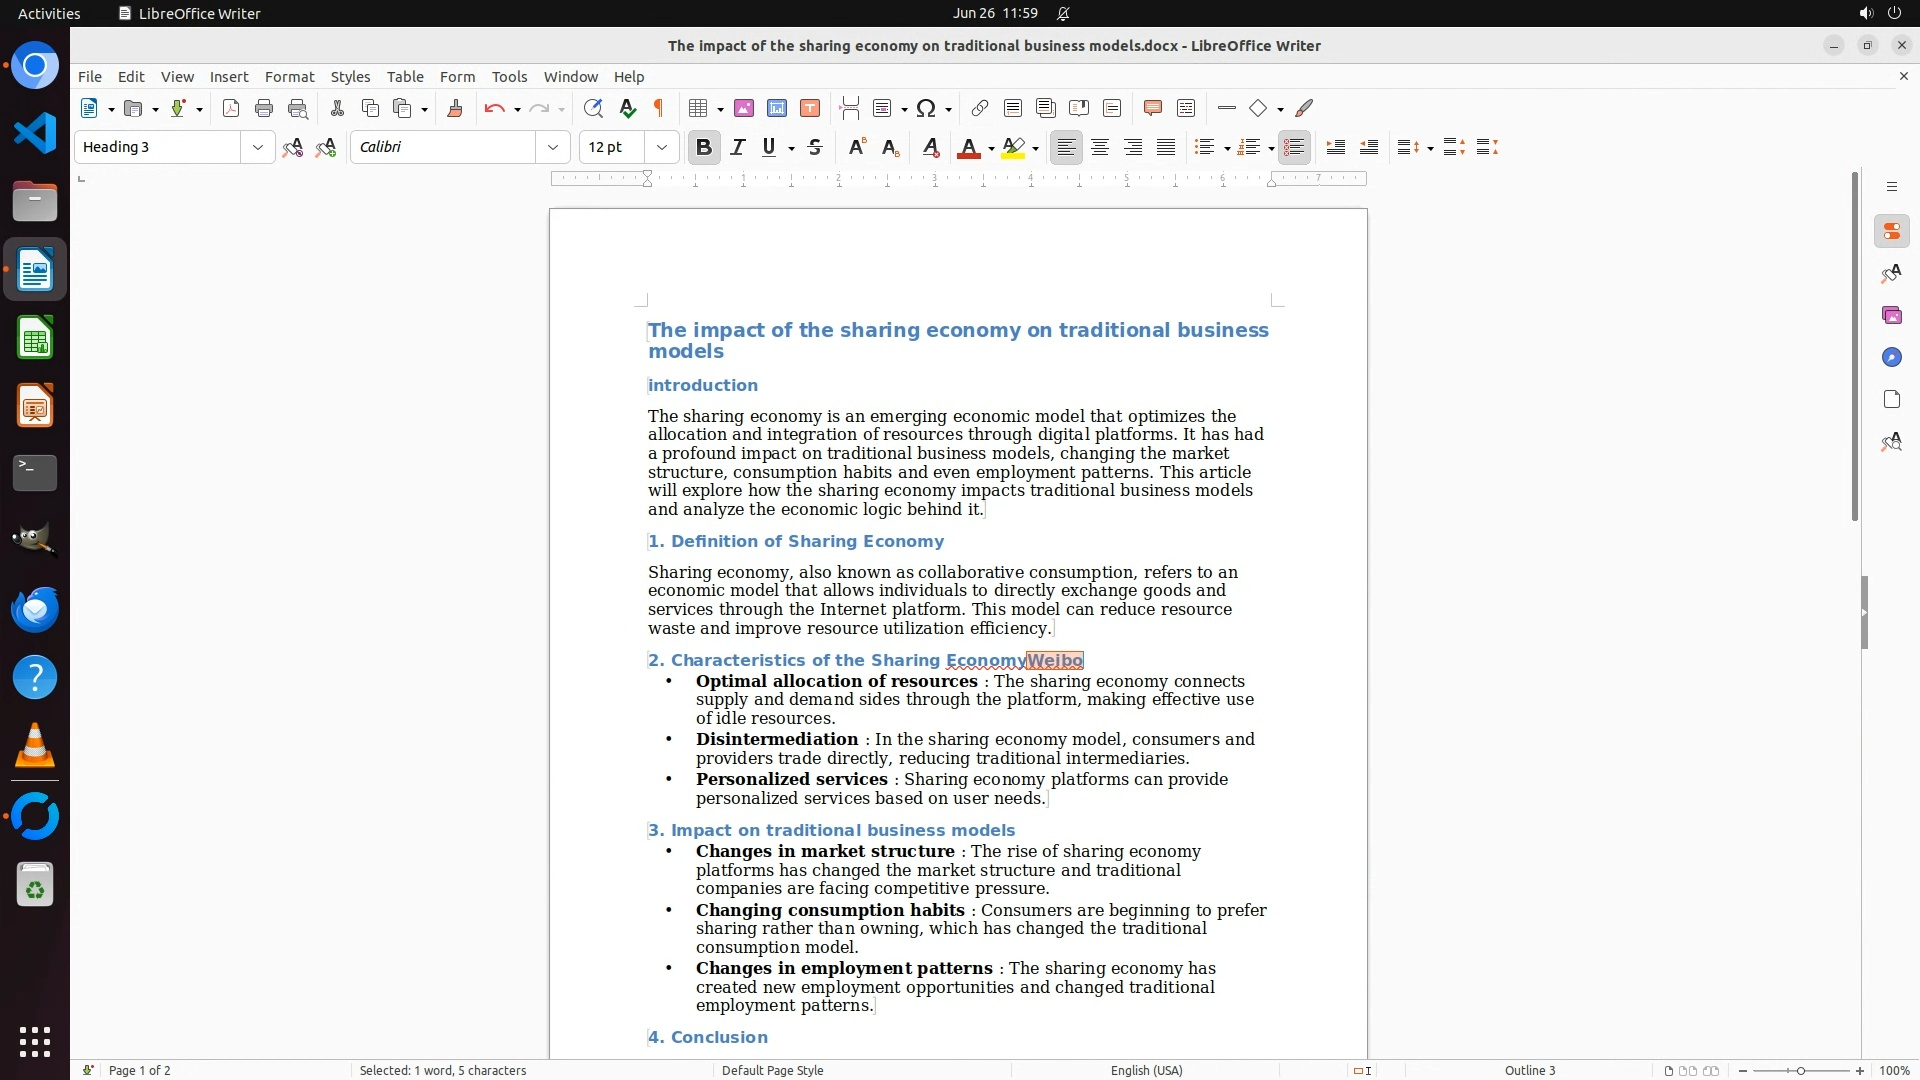Click Default Page Style in status bar
The image size is (1920, 1080).
(772, 1070)
